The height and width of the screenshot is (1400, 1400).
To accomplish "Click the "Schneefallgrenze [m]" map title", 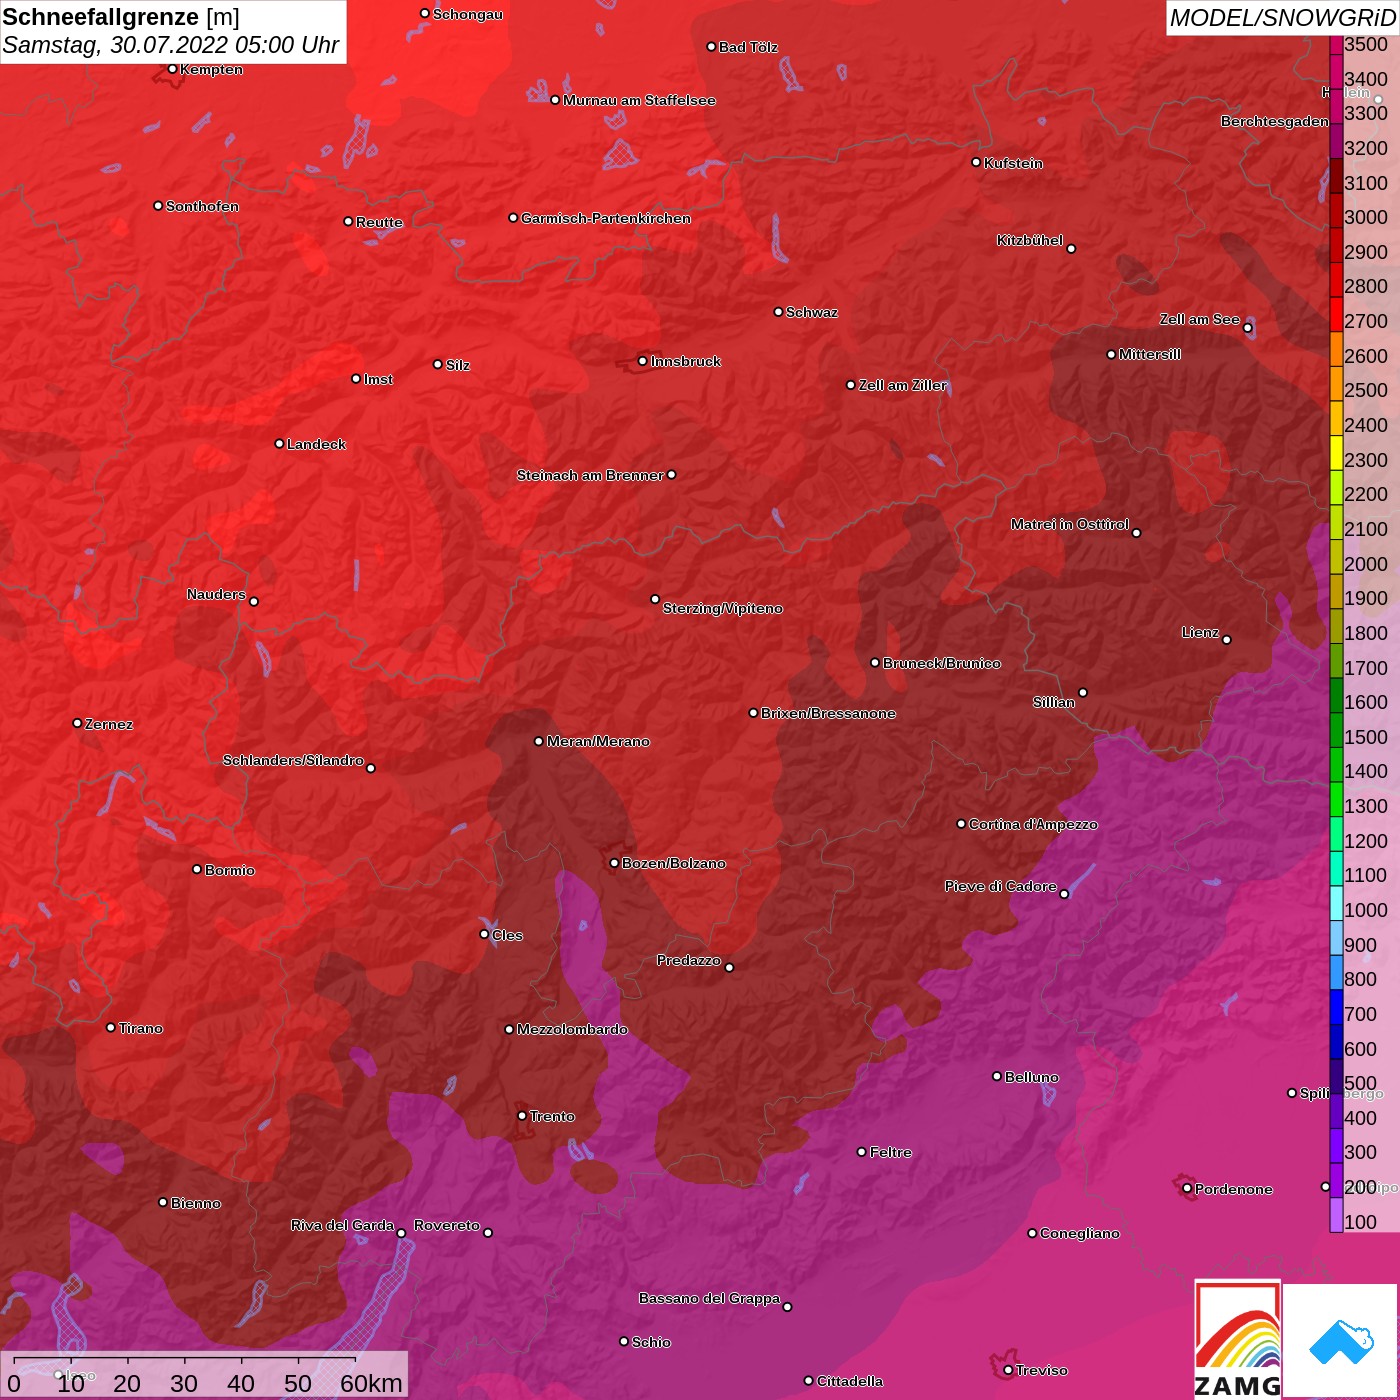I will (121, 17).
